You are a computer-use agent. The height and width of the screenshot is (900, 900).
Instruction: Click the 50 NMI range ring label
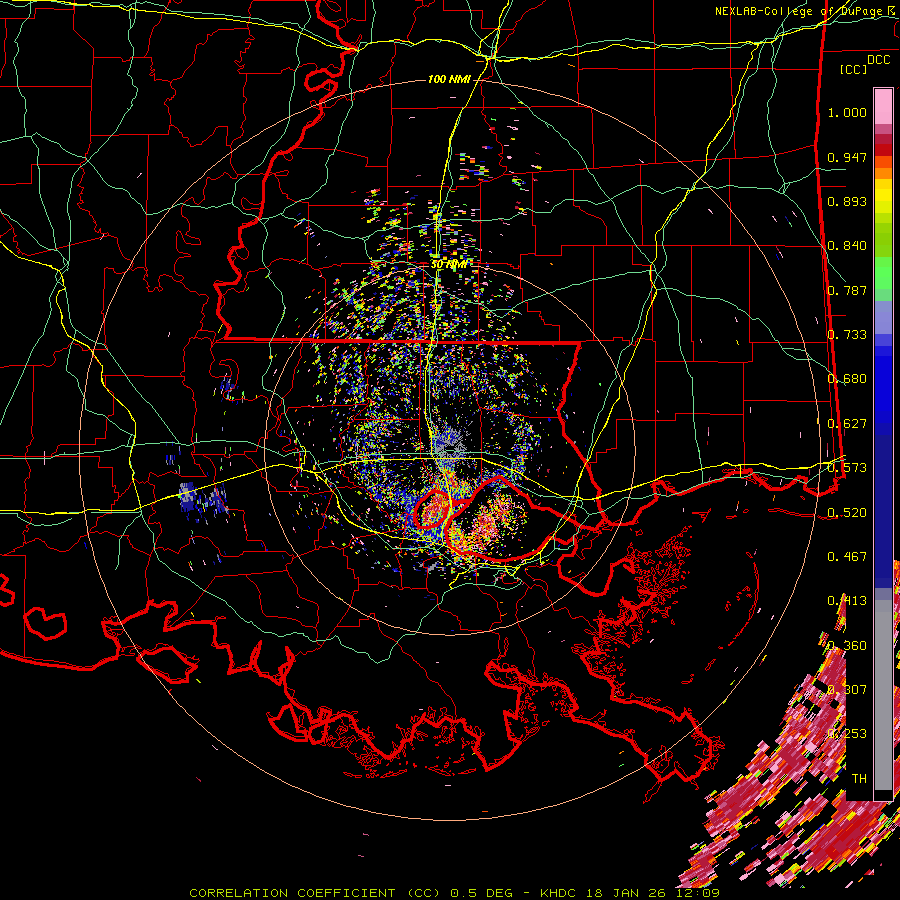click(448, 265)
